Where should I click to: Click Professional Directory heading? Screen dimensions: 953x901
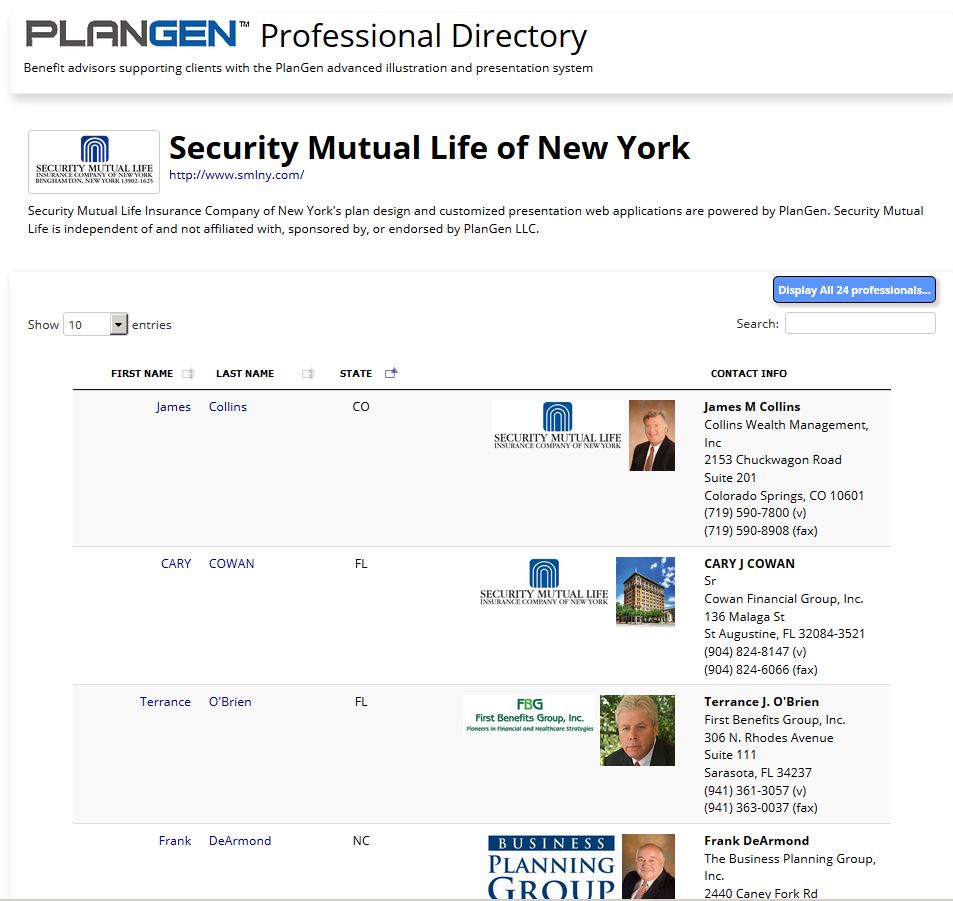coord(424,36)
